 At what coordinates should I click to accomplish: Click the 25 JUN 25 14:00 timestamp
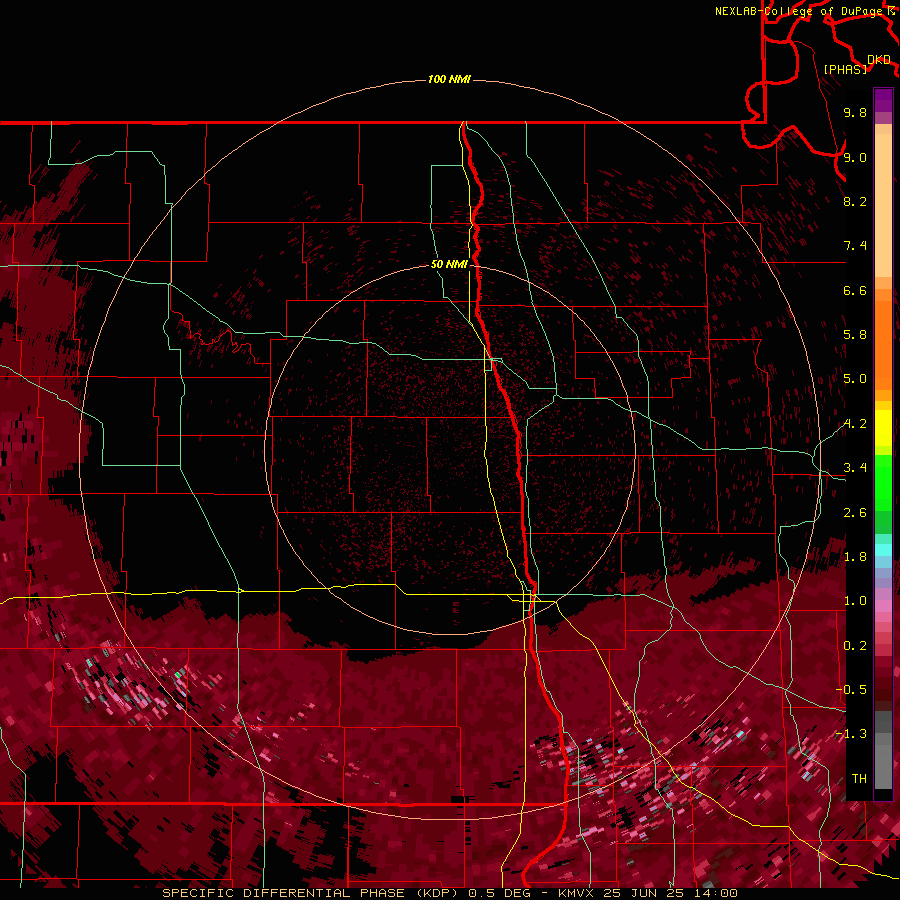tap(669, 893)
